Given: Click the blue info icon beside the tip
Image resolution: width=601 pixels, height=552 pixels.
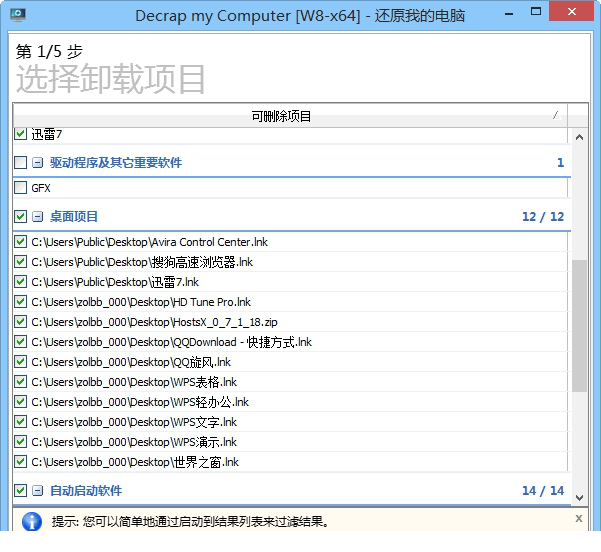Looking at the screenshot, I should (x=32, y=521).
